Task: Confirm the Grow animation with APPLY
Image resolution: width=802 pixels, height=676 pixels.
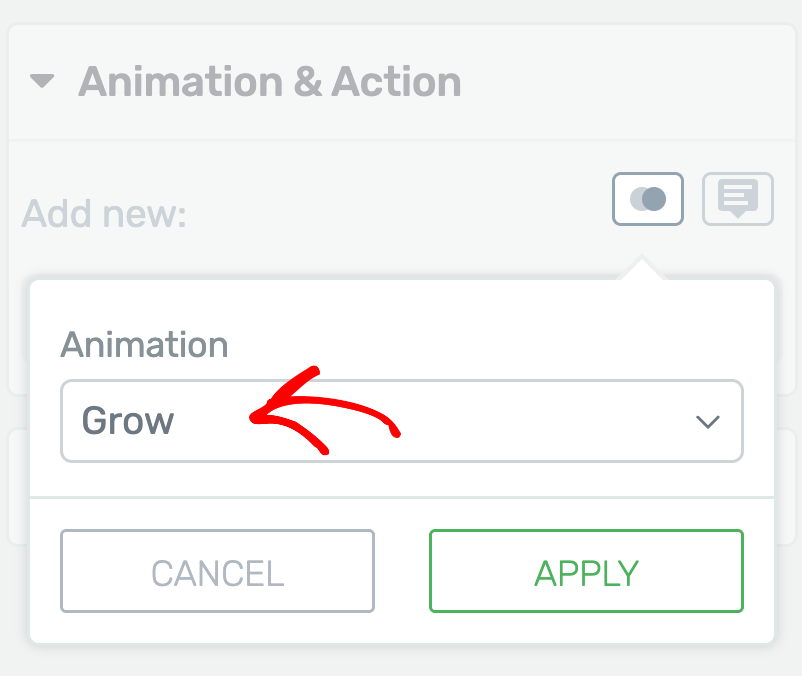Action: point(586,571)
